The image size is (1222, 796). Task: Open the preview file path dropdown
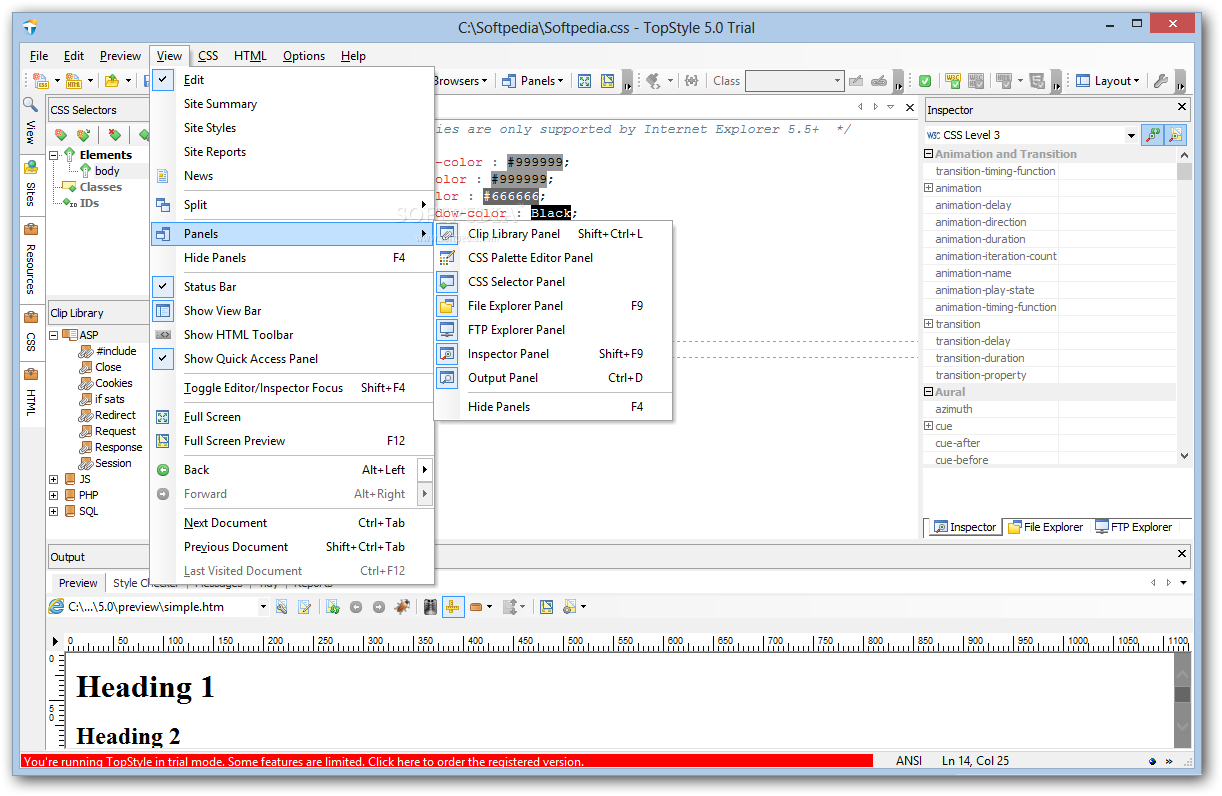[x=264, y=607]
